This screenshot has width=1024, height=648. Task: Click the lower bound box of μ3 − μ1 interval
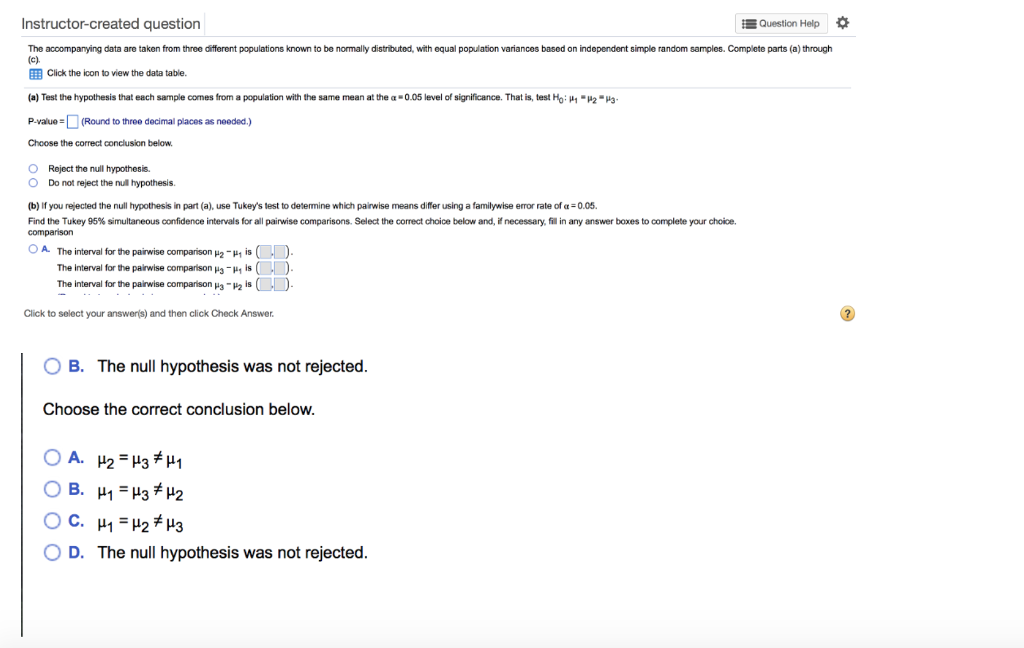265,267
